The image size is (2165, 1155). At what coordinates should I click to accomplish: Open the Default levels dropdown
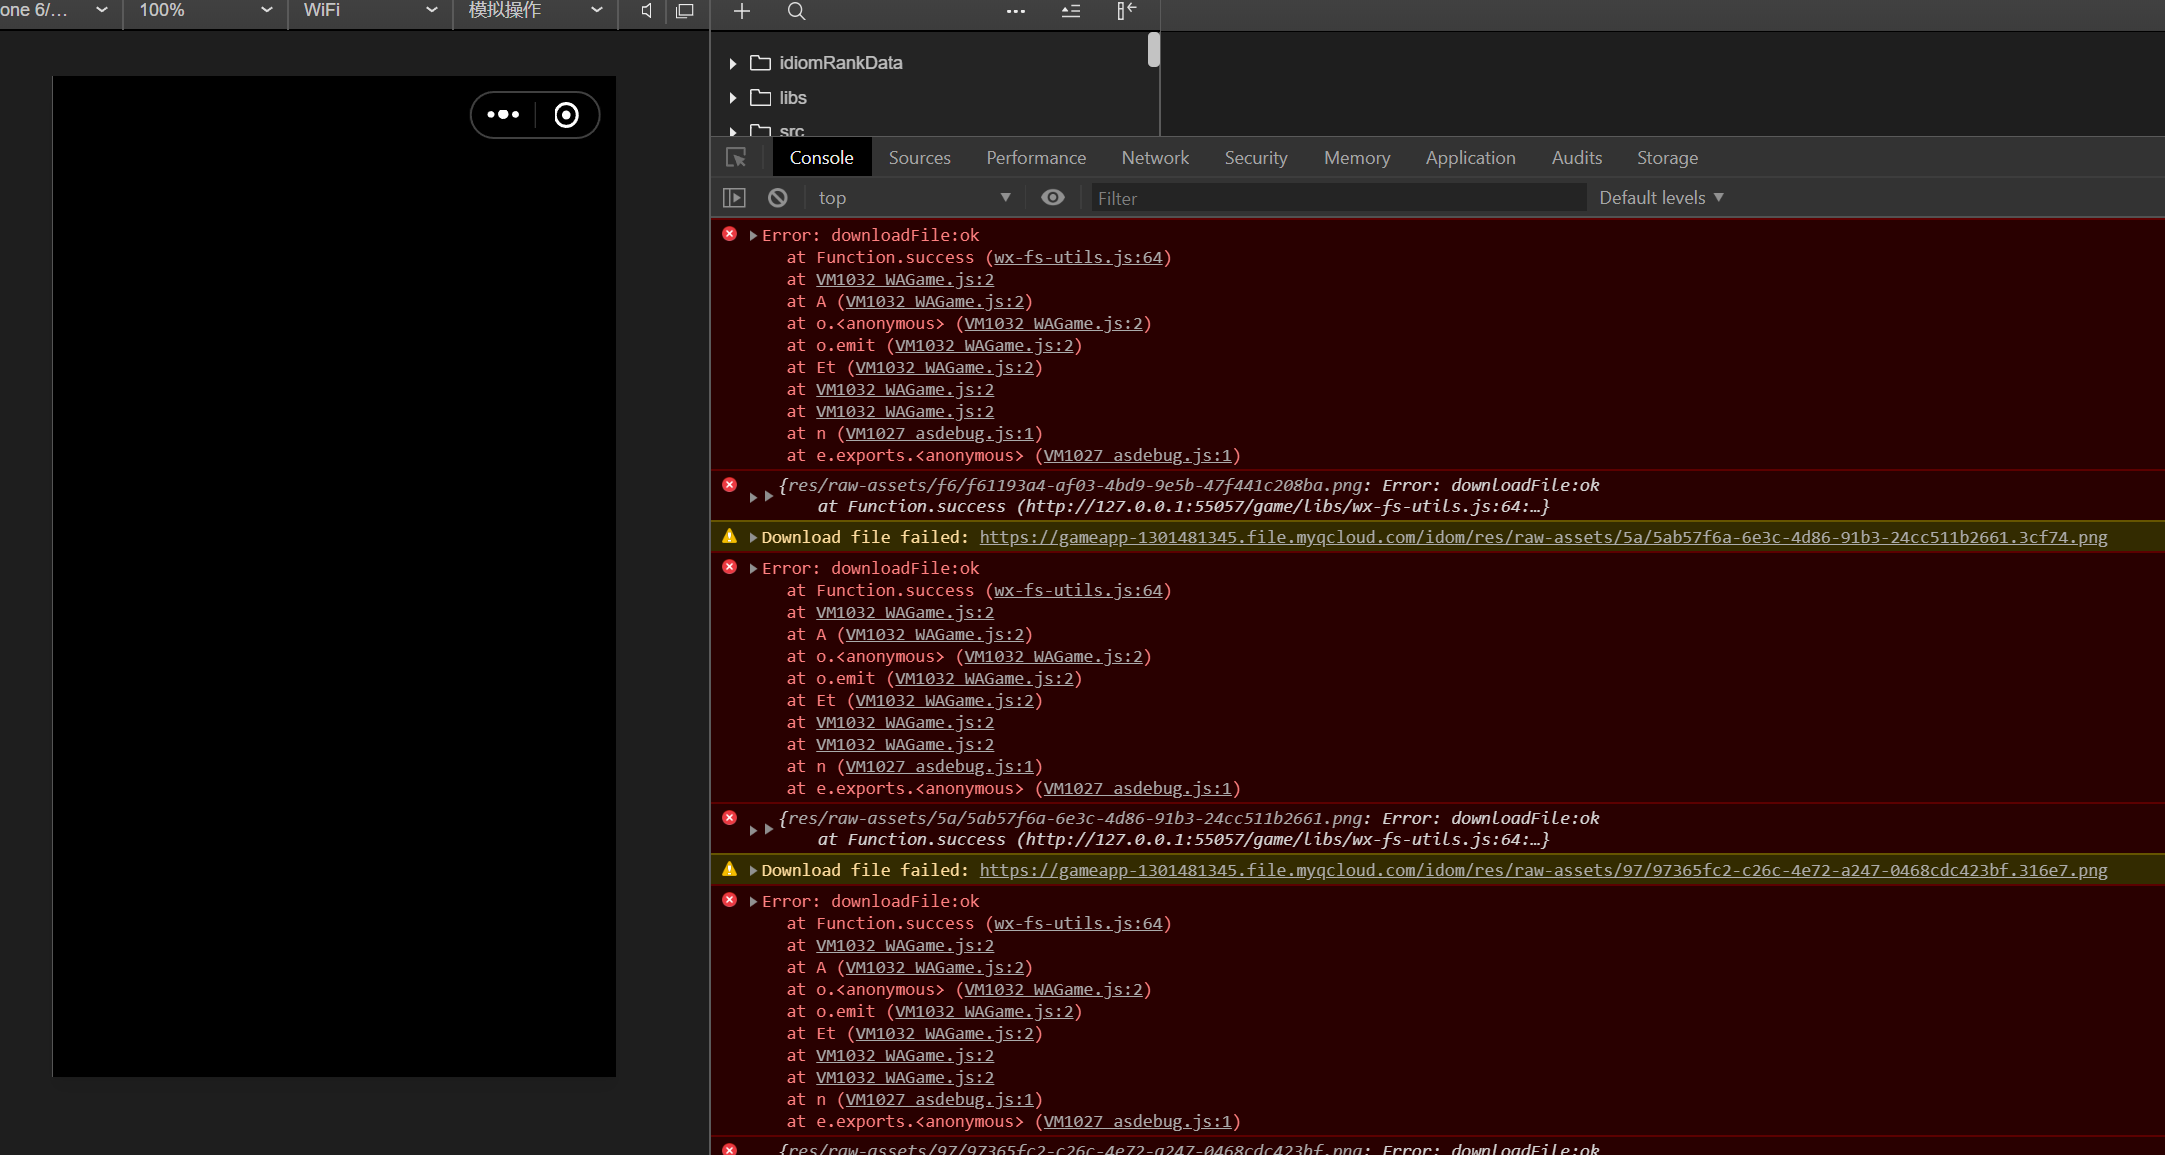[x=1661, y=198]
